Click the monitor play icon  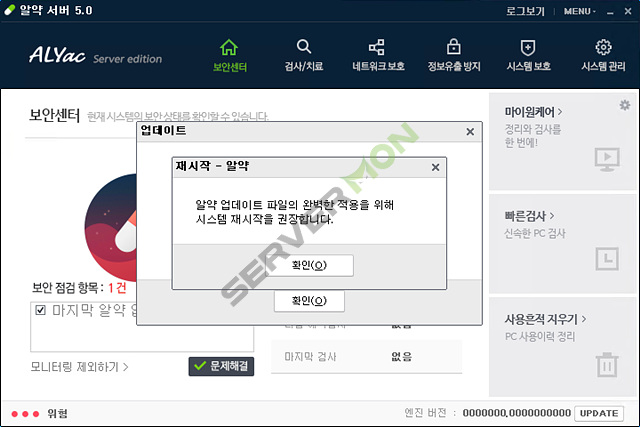click(607, 159)
